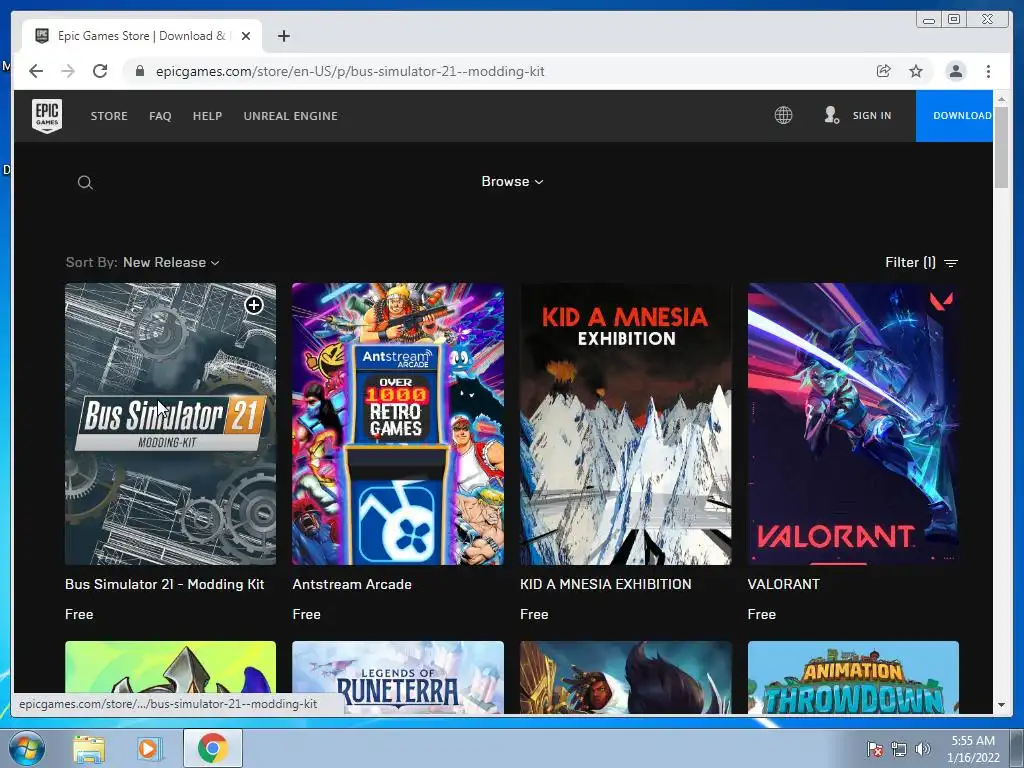The width and height of the screenshot is (1024, 768).
Task: Open the store search magnifier icon
Action: click(85, 182)
